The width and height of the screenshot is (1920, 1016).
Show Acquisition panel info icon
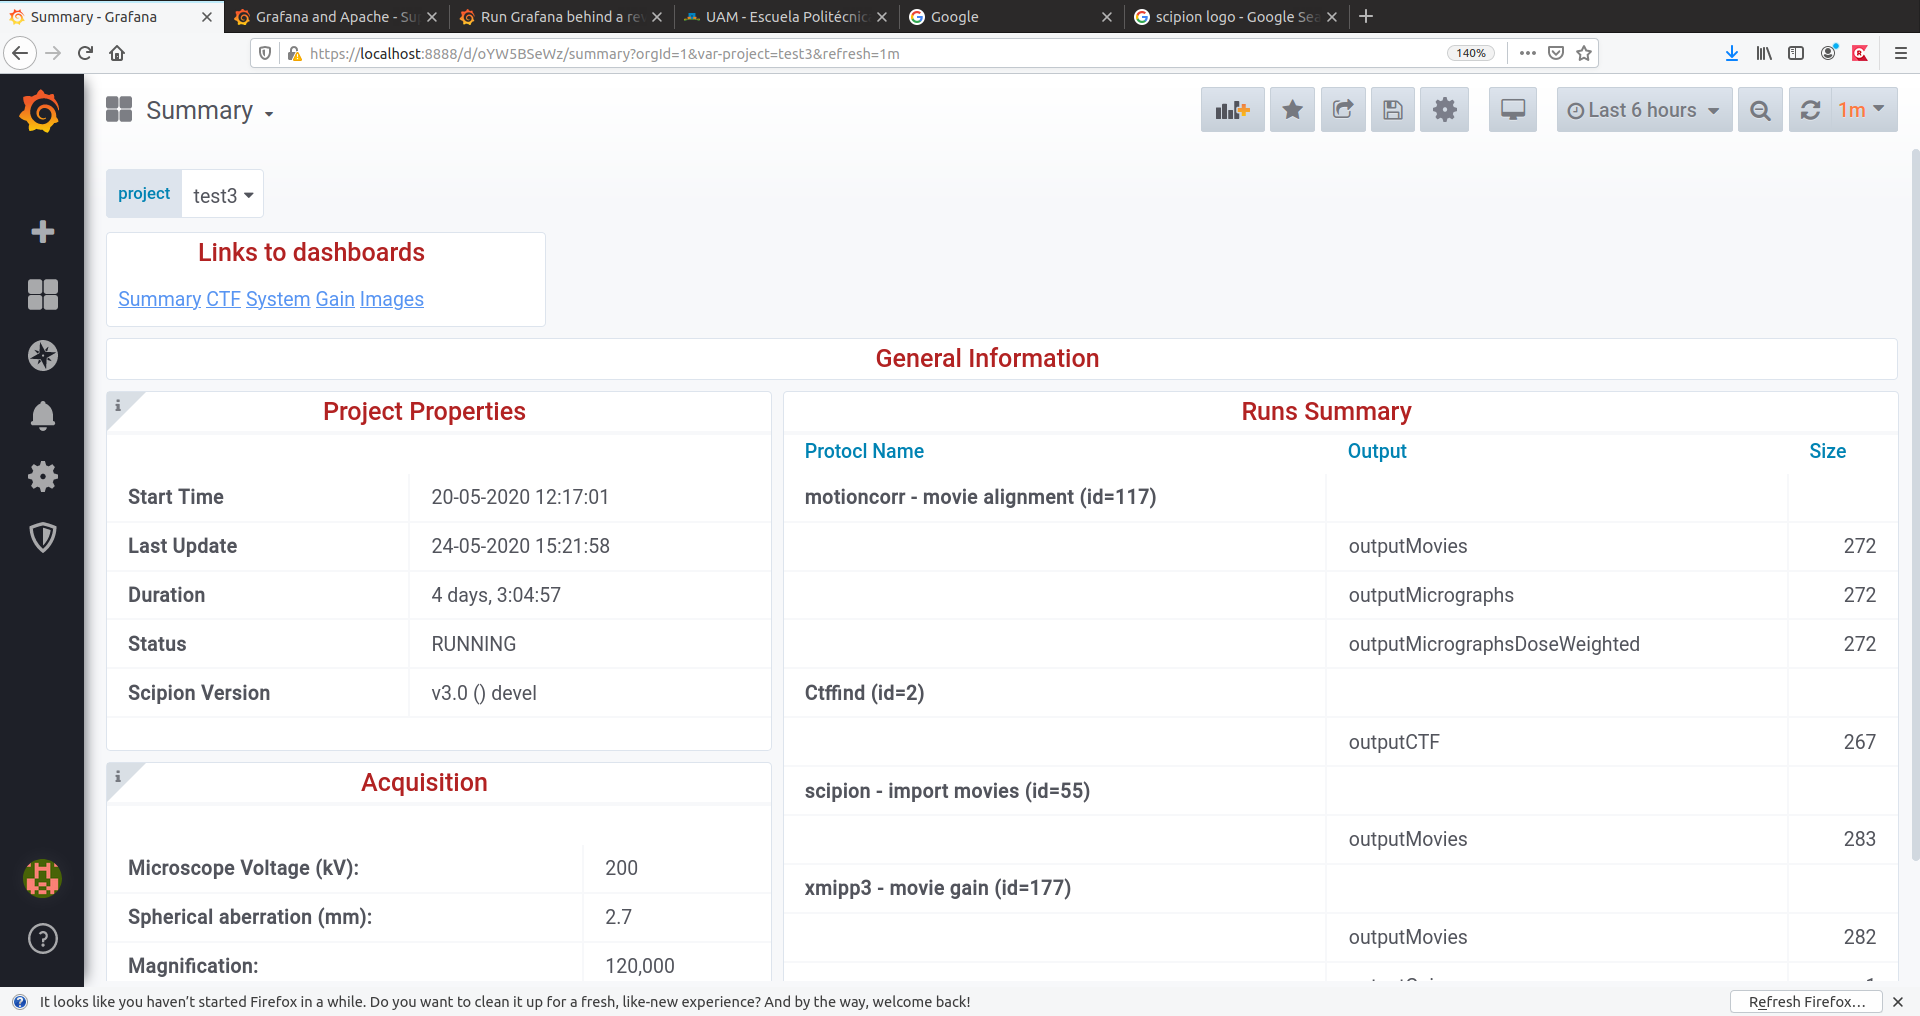(118, 776)
